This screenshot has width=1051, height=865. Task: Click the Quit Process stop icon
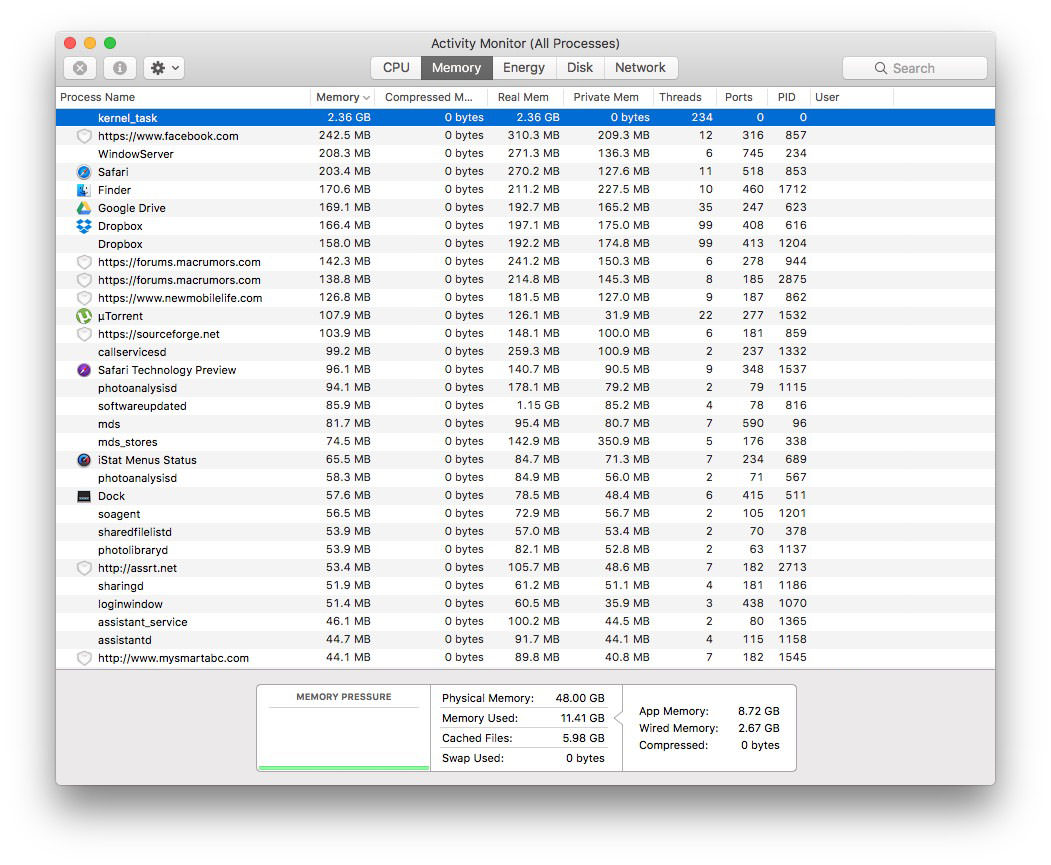tap(80, 68)
